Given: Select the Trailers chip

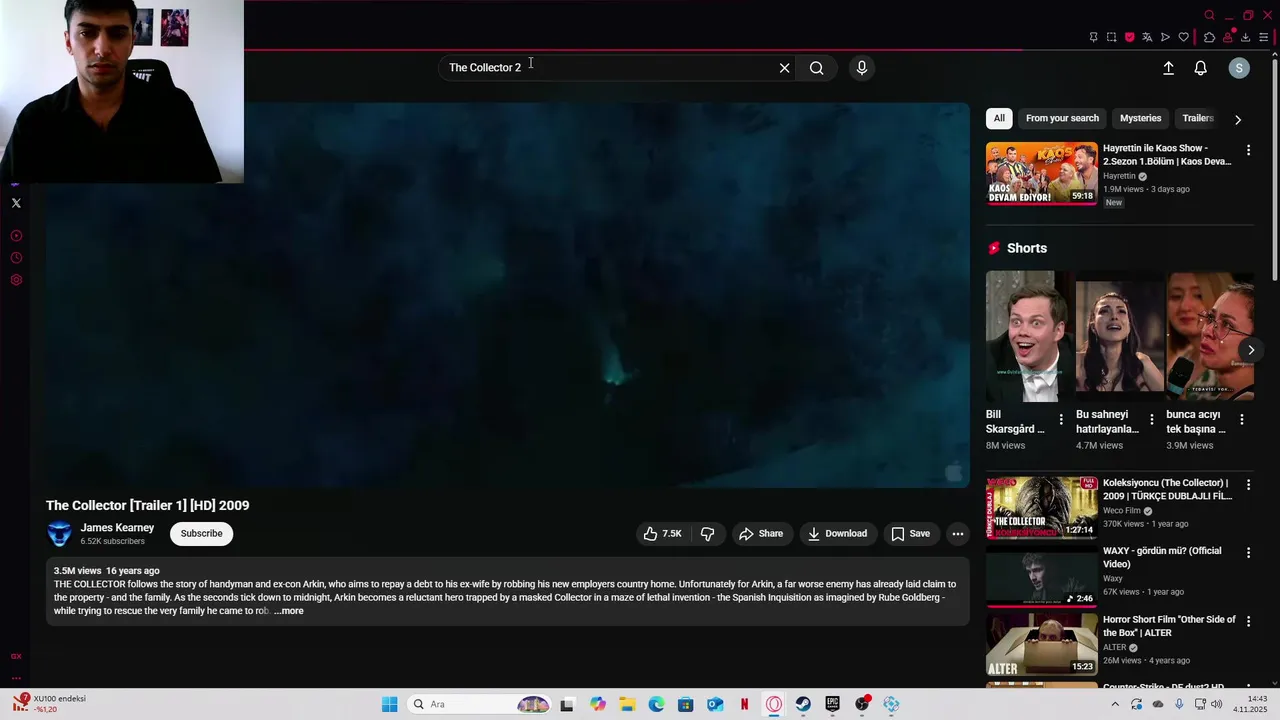Looking at the screenshot, I should coord(1198,118).
